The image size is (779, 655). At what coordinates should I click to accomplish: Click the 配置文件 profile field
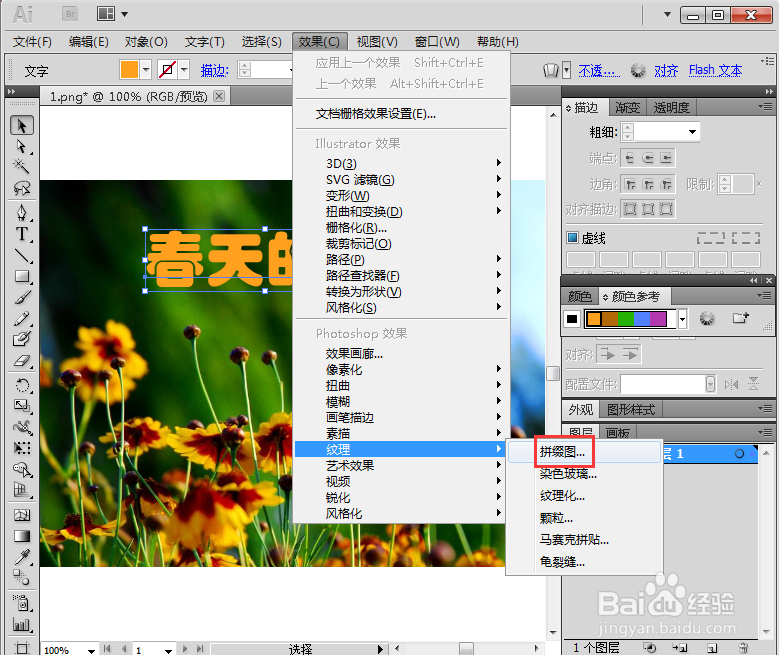click(663, 384)
